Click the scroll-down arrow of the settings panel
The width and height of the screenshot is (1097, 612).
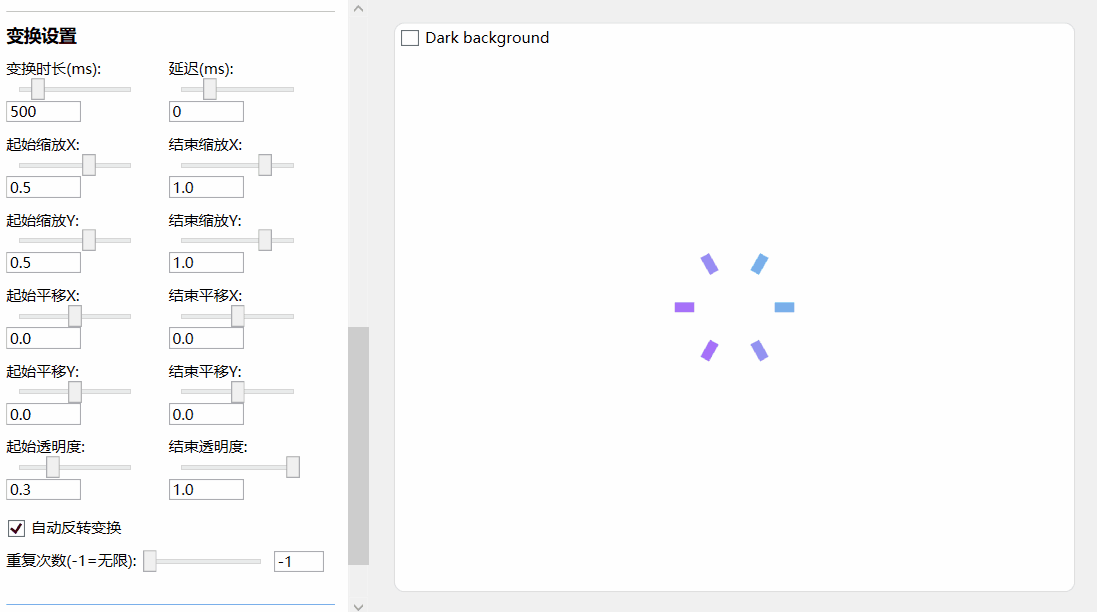[359, 604]
